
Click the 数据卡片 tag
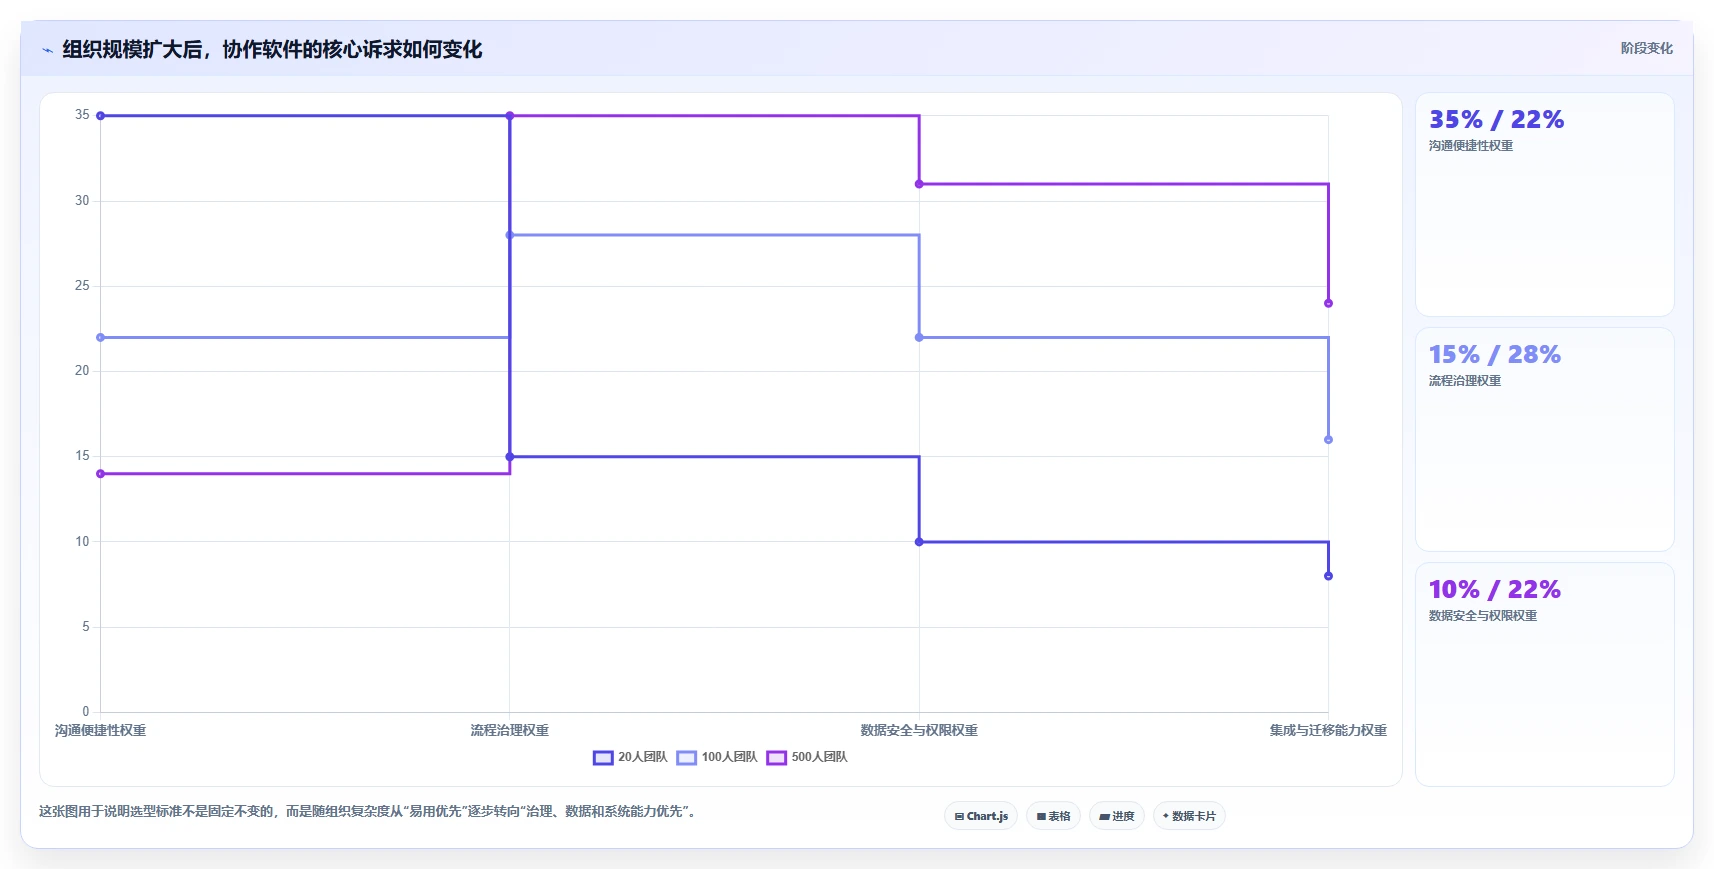(1189, 816)
